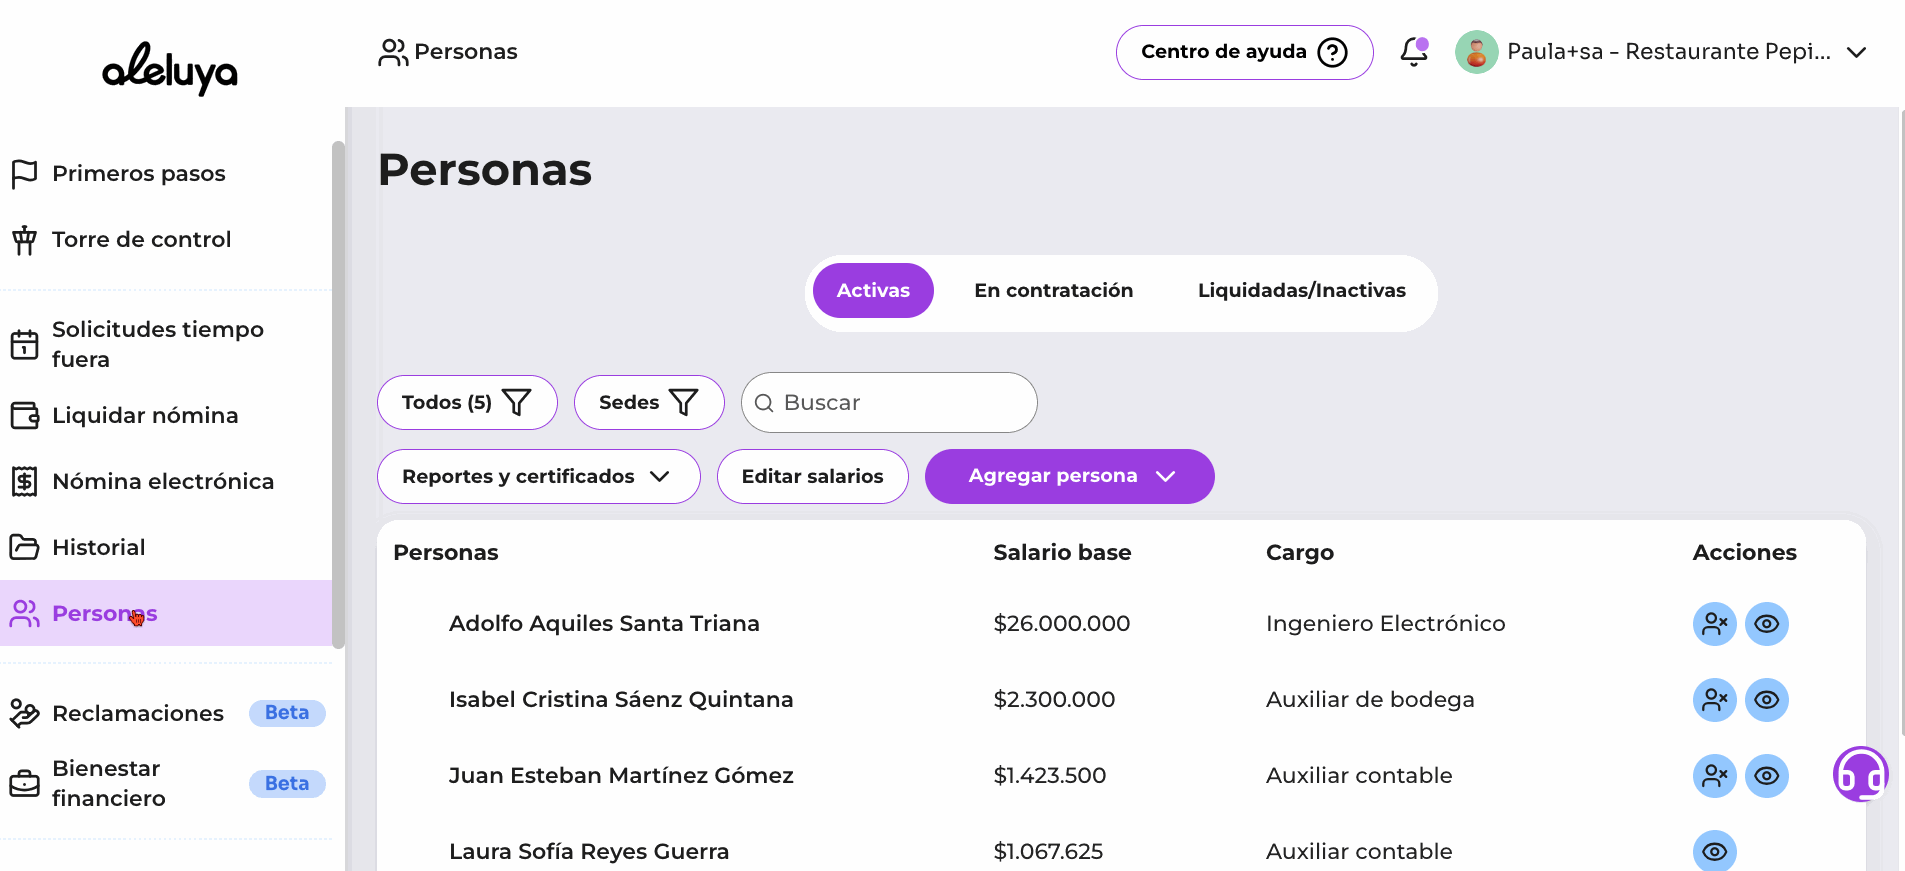Viewport: 1905px width, 871px height.
Task: View details eye icon for Laura Sofía
Action: (1714, 851)
